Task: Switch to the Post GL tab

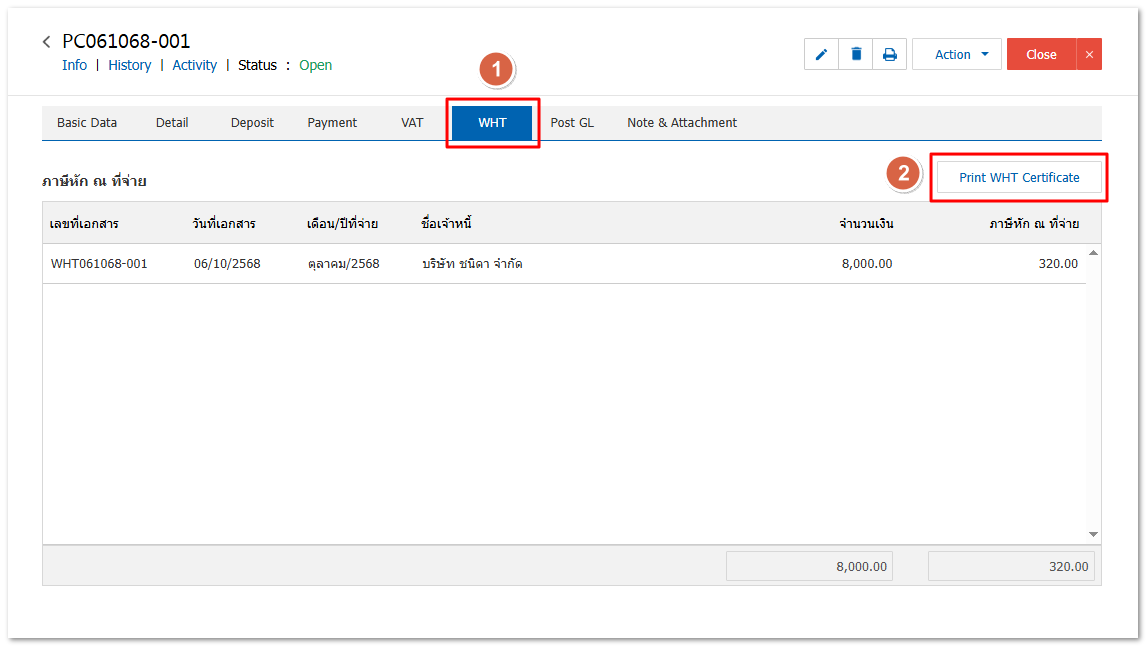Action: click(572, 123)
